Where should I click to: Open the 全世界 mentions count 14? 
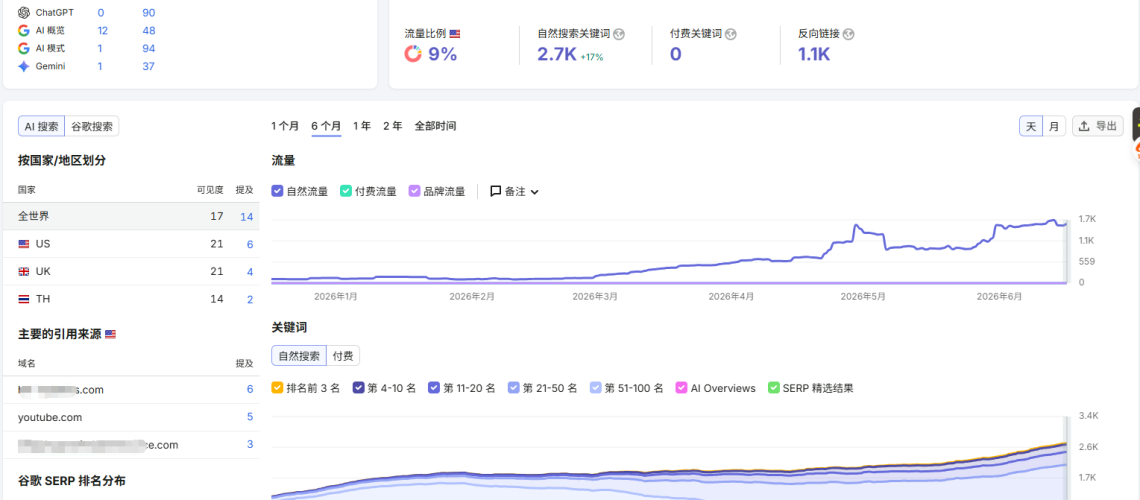pyautogui.click(x=246, y=217)
